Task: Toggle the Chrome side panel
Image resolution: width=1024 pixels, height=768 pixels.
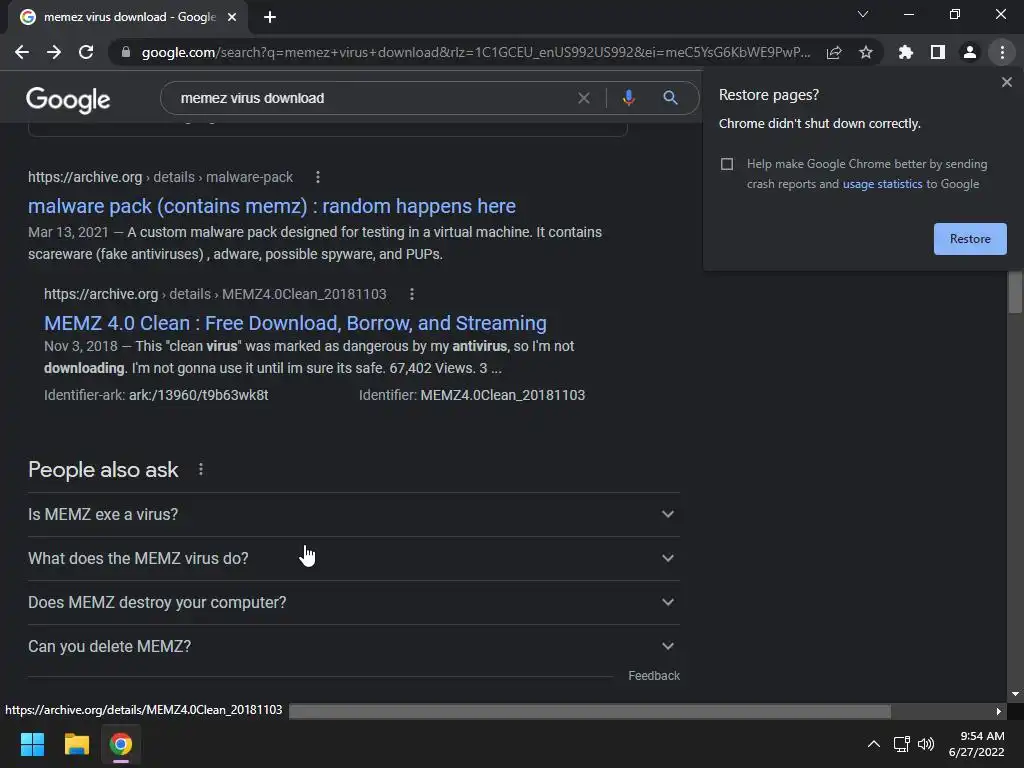Action: 938,52
